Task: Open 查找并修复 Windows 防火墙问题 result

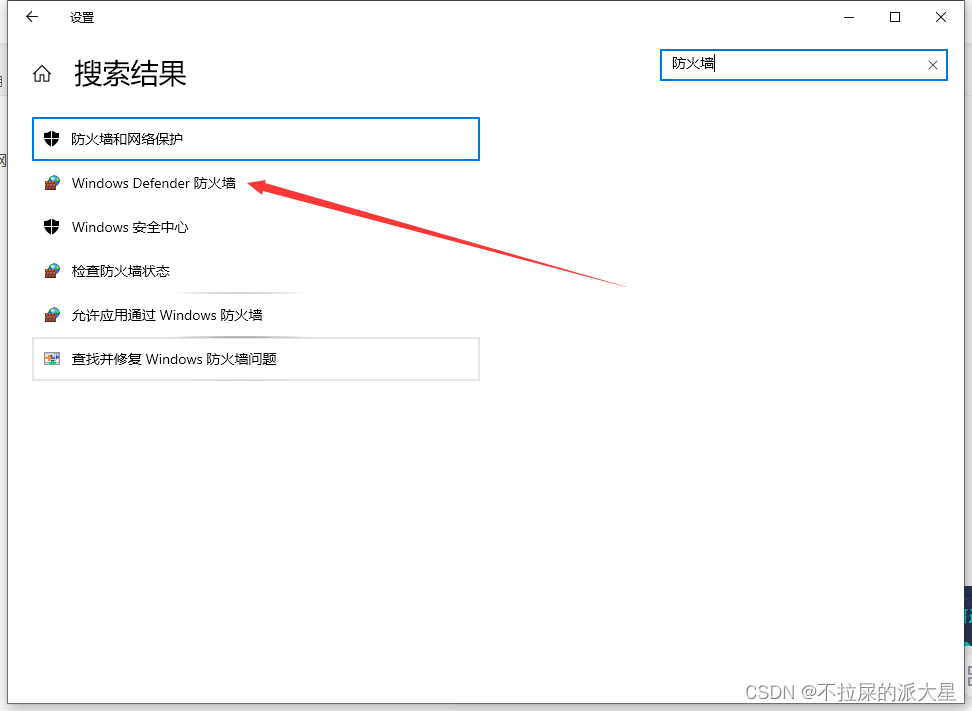Action: [255, 359]
